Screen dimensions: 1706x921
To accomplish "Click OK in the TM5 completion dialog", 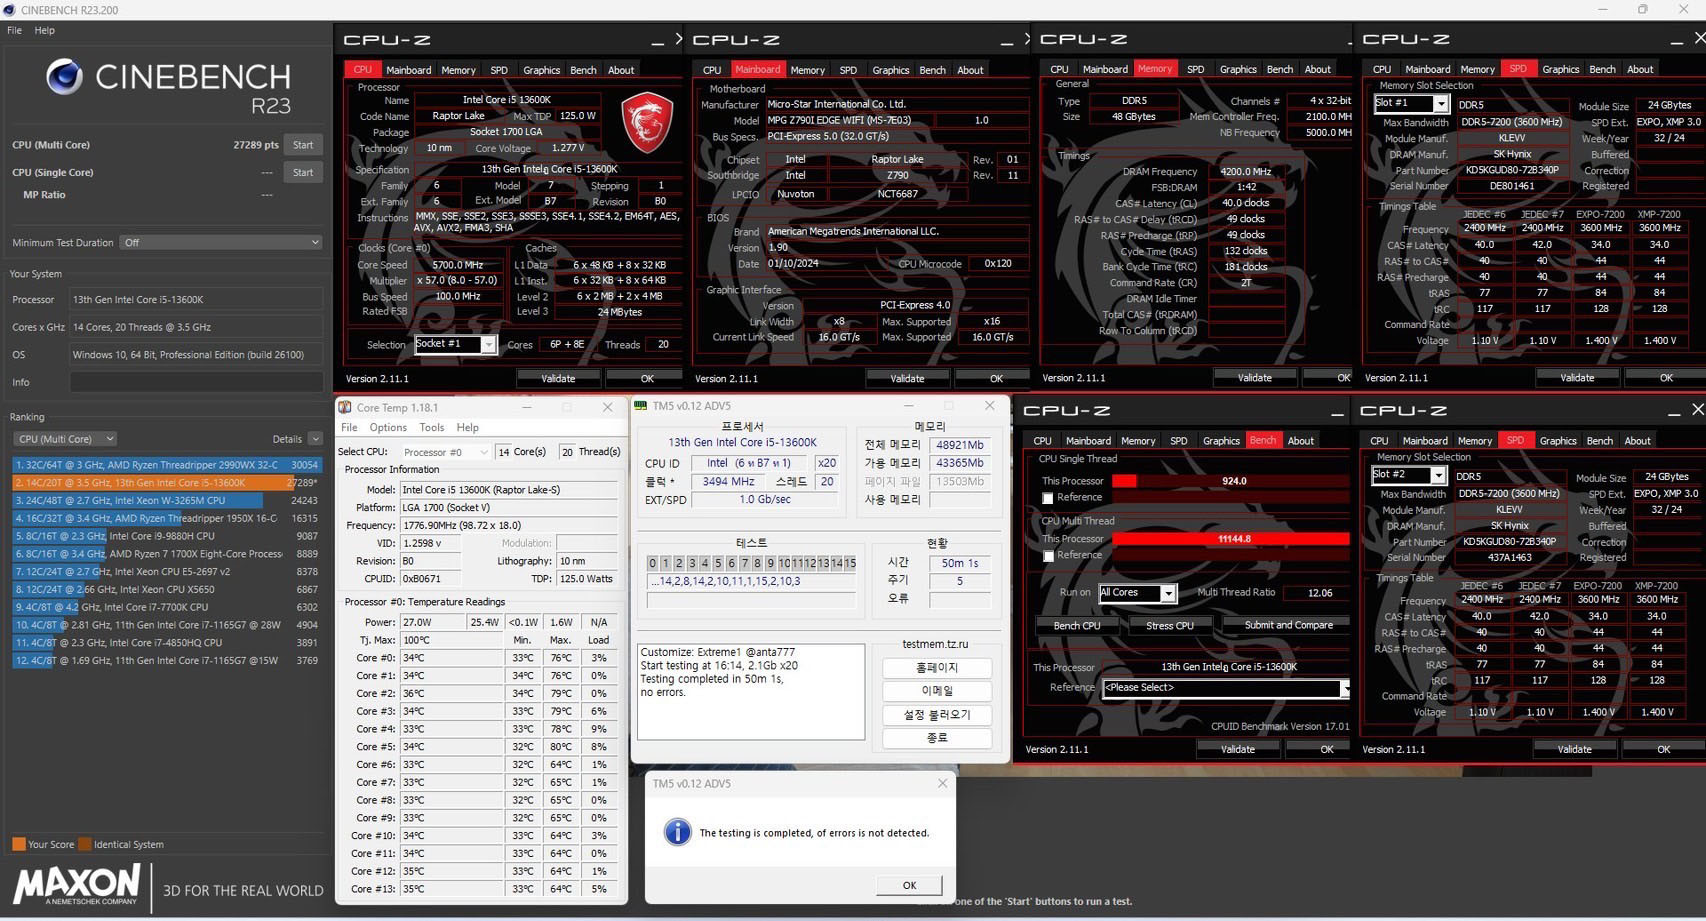I will (909, 885).
